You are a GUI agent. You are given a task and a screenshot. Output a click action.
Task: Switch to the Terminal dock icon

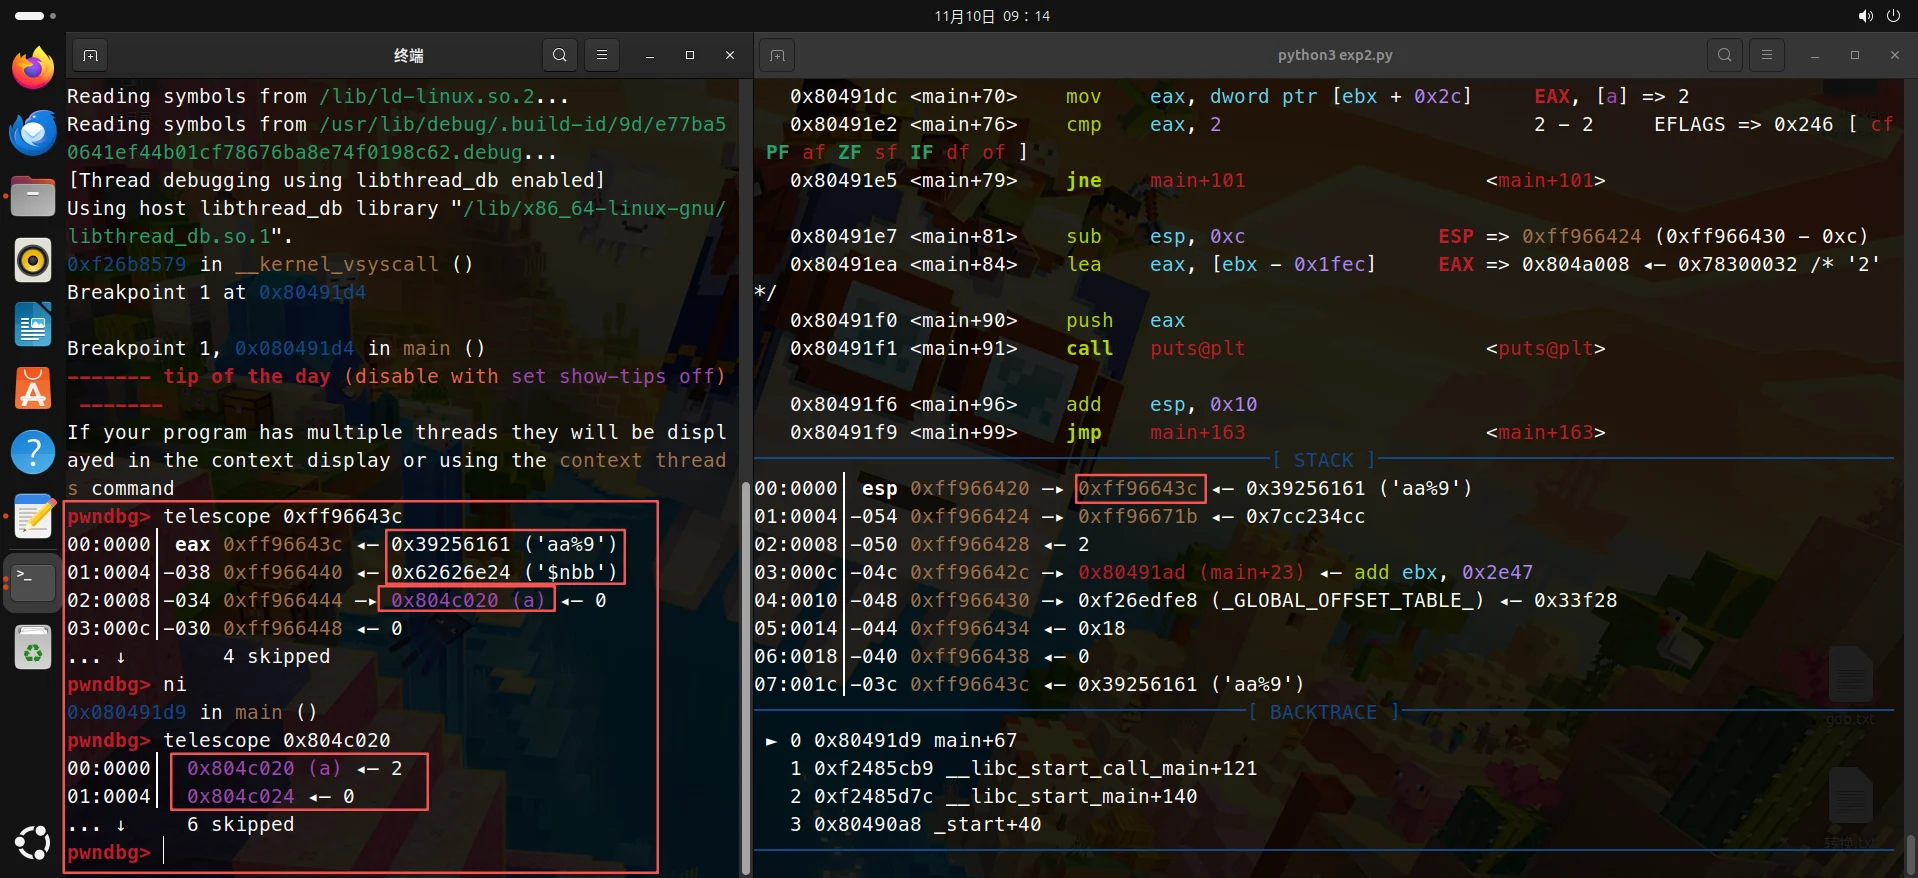33,581
